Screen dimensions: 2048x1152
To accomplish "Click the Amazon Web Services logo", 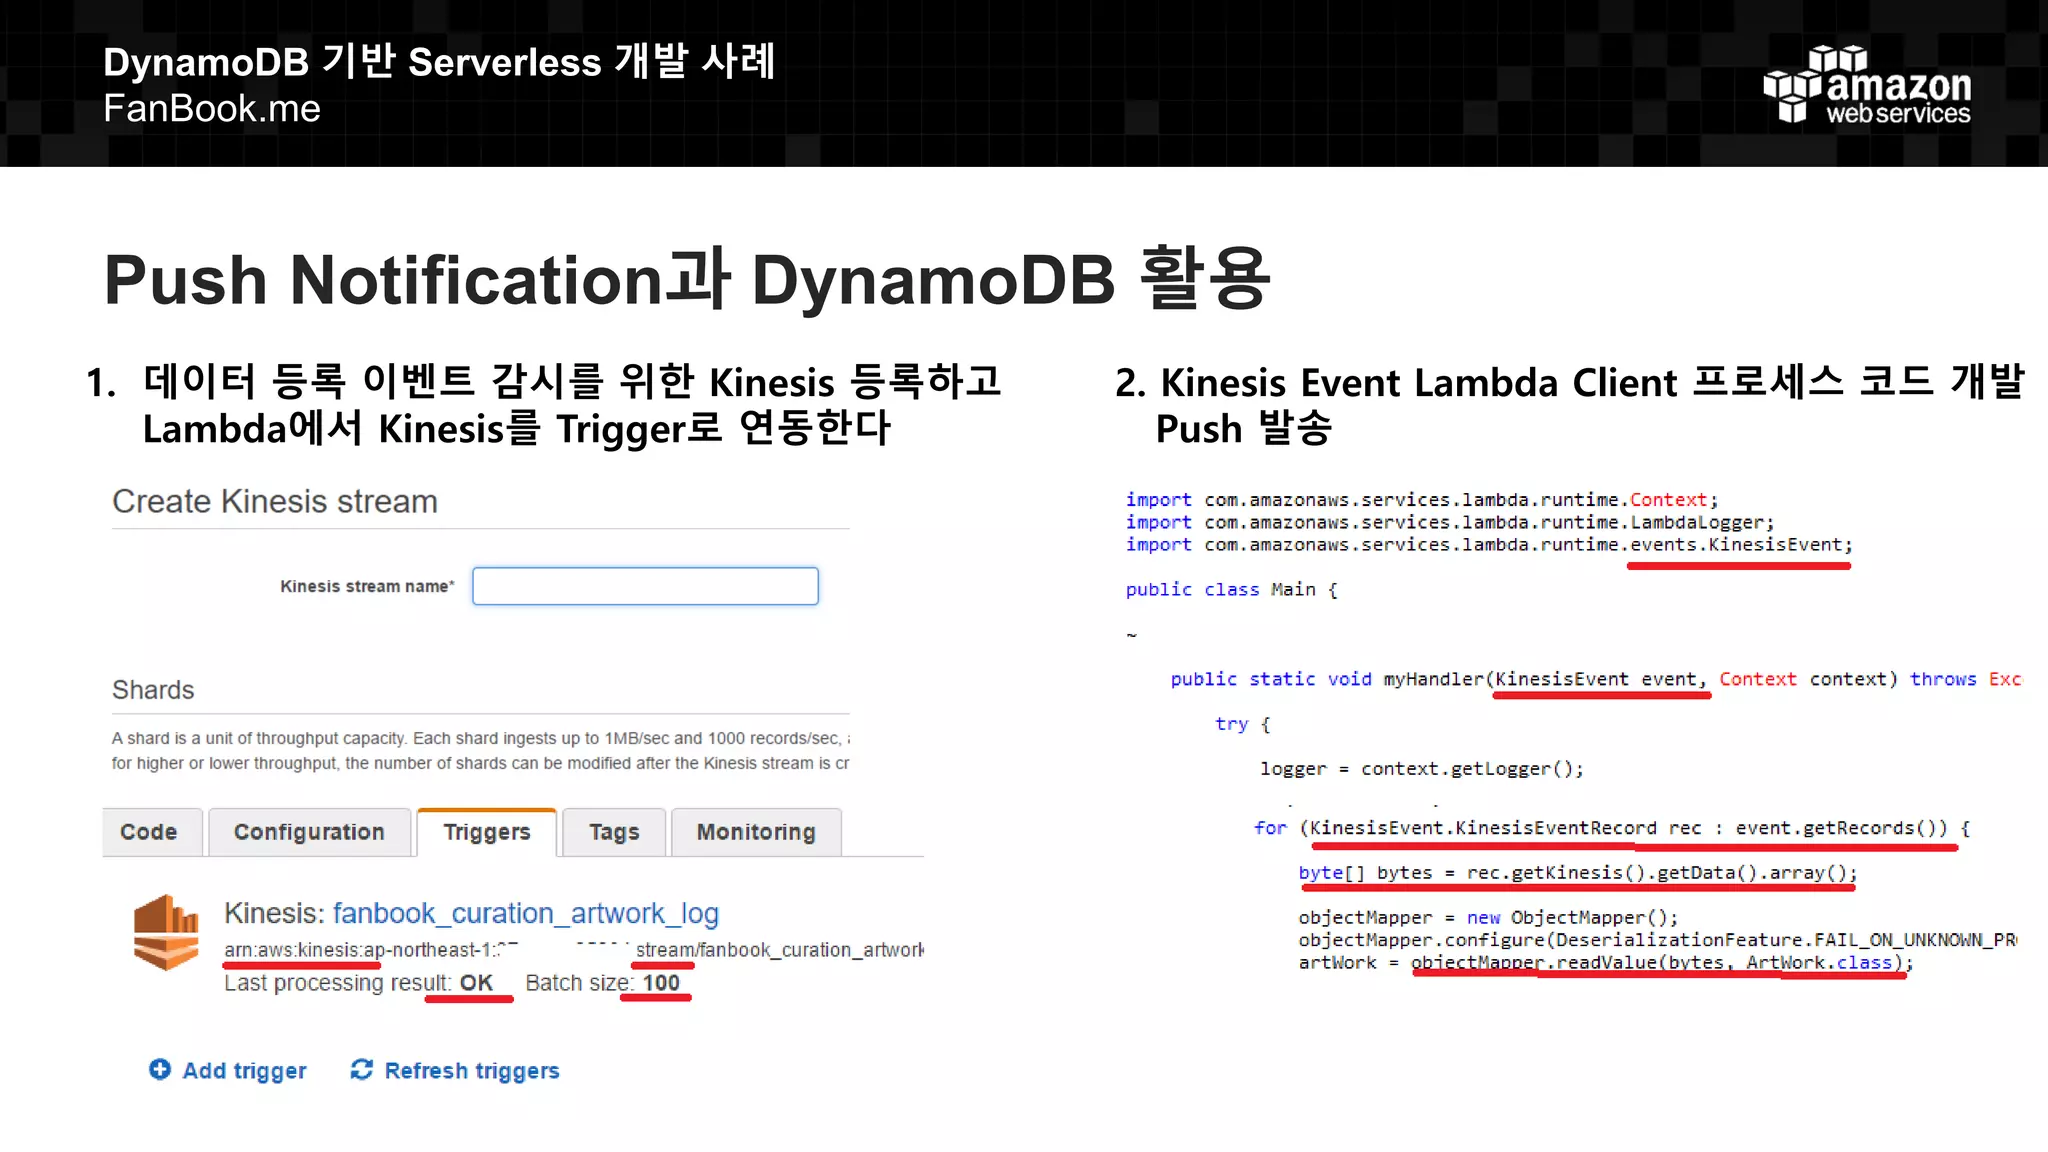I will [1867, 85].
